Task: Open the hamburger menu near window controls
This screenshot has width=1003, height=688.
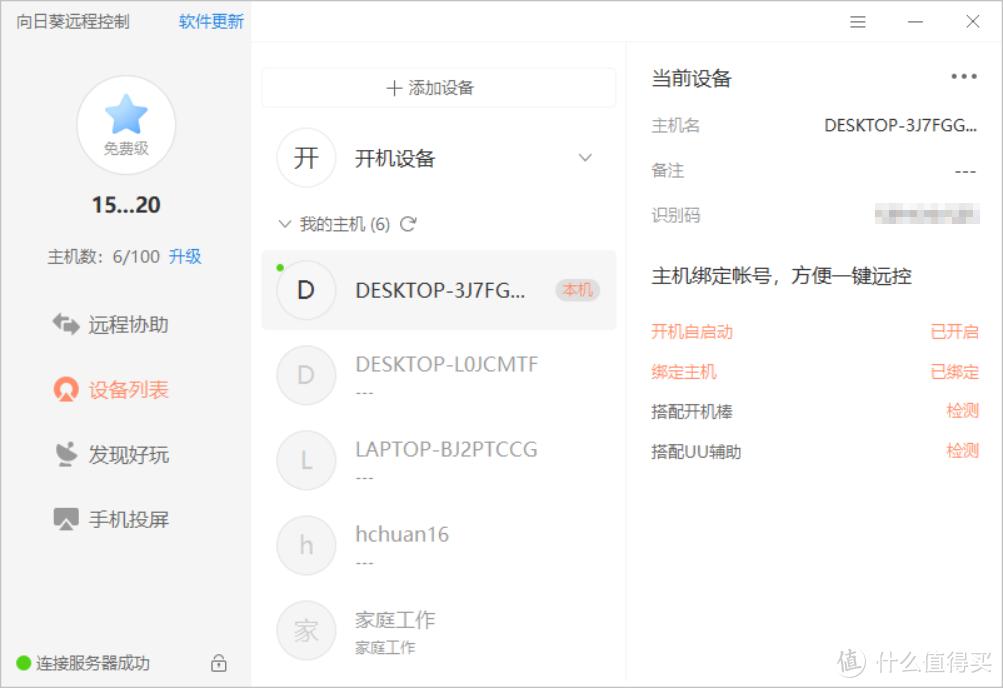Action: (x=857, y=21)
